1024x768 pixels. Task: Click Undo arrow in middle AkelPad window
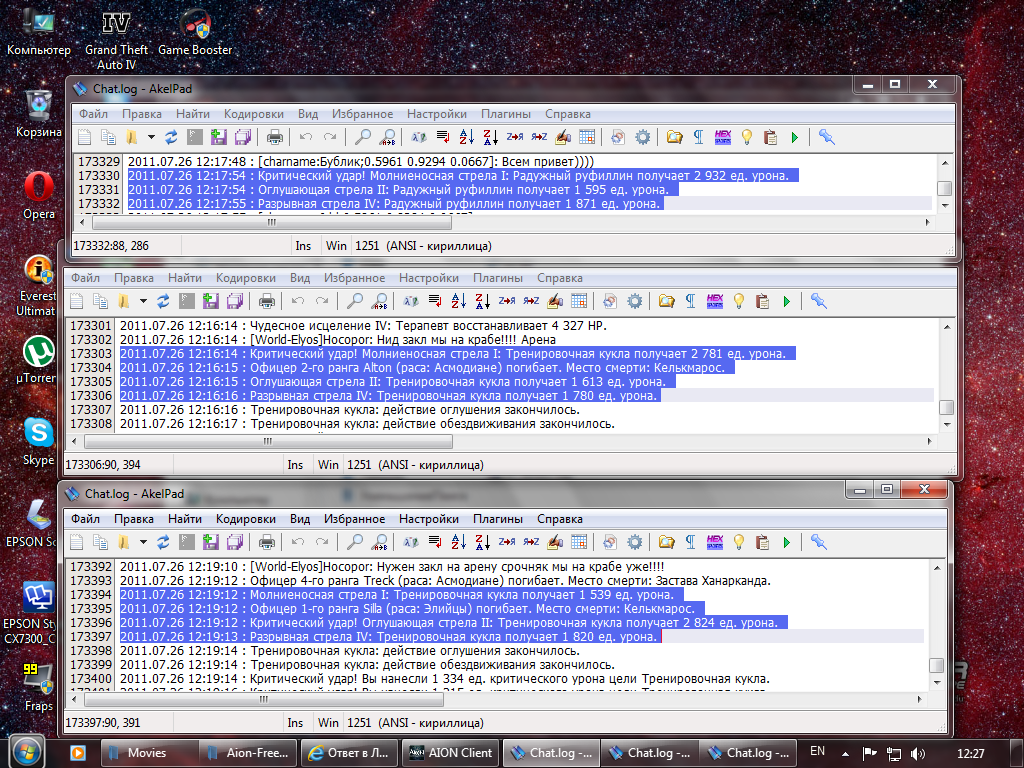[x=298, y=301]
